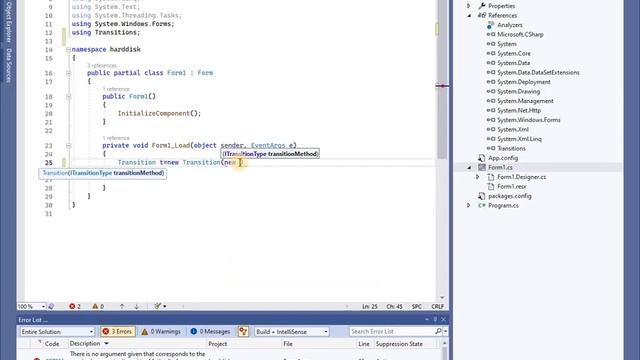The height and width of the screenshot is (360, 640).
Task: Sort by the Line column header
Action: [364, 344]
